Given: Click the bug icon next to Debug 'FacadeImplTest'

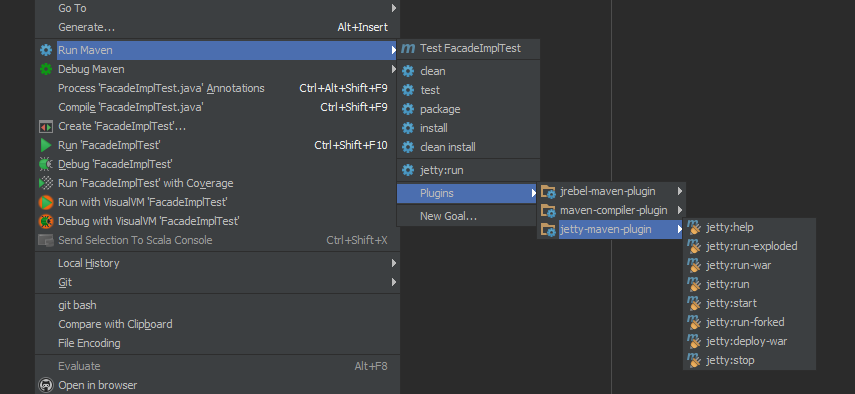Looking at the screenshot, I should pyautogui.click(x=46, y=164).
